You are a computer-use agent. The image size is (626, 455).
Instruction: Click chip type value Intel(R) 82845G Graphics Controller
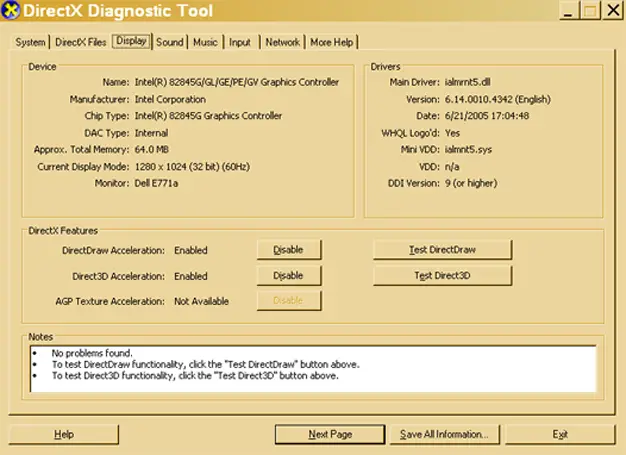point(208,116)
